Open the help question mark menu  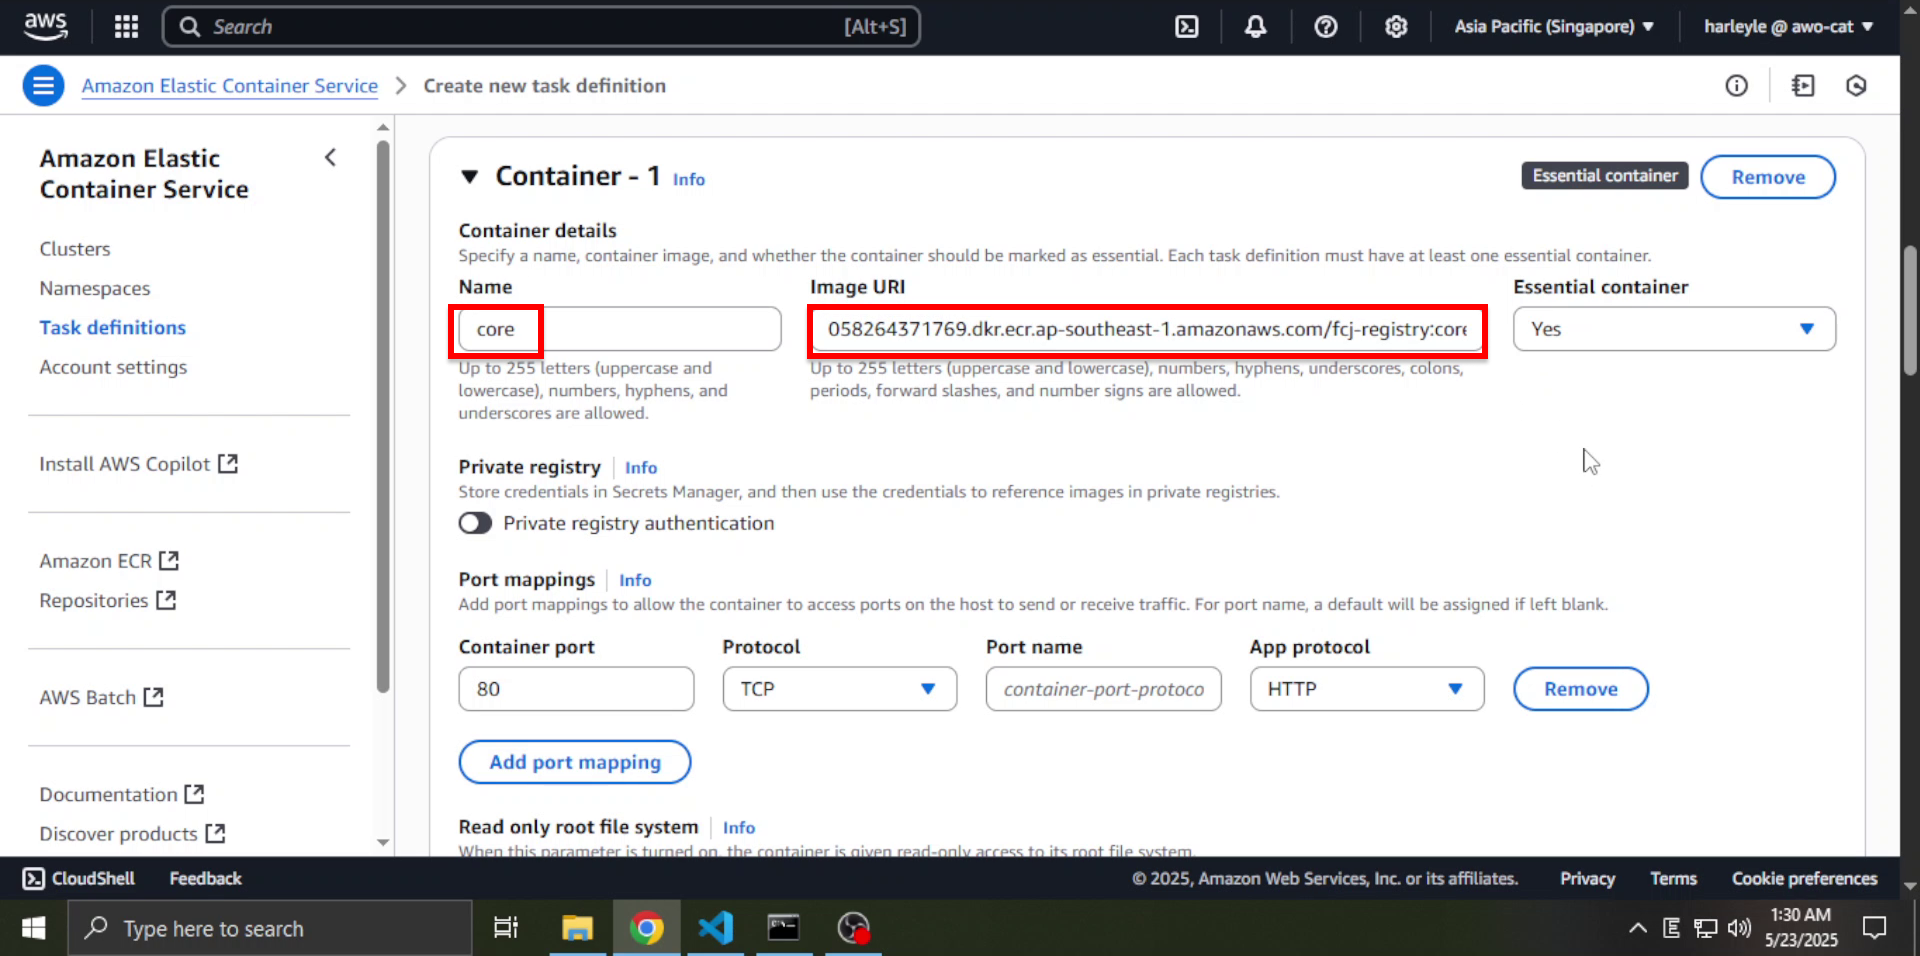pyautogui.click(x=1325, y=27)
